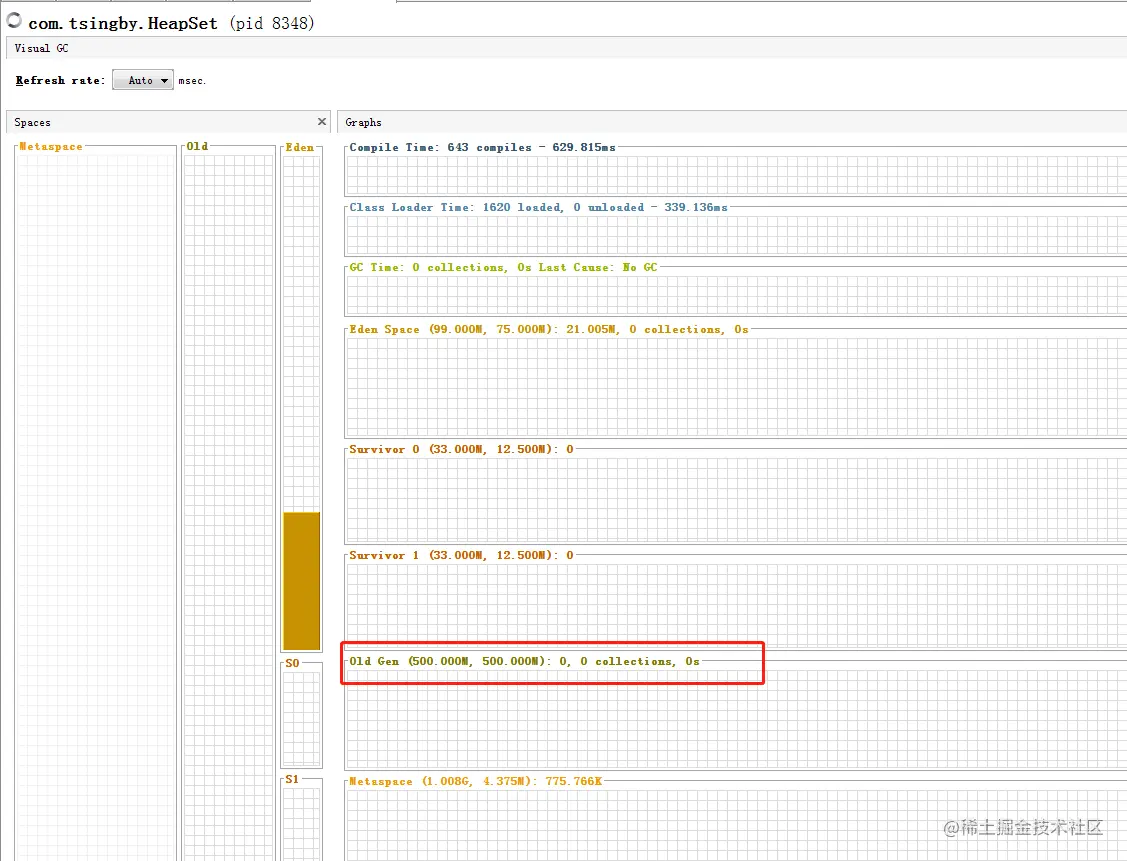Open the Refresh rate Auto dropdown

tap(142, 80)
